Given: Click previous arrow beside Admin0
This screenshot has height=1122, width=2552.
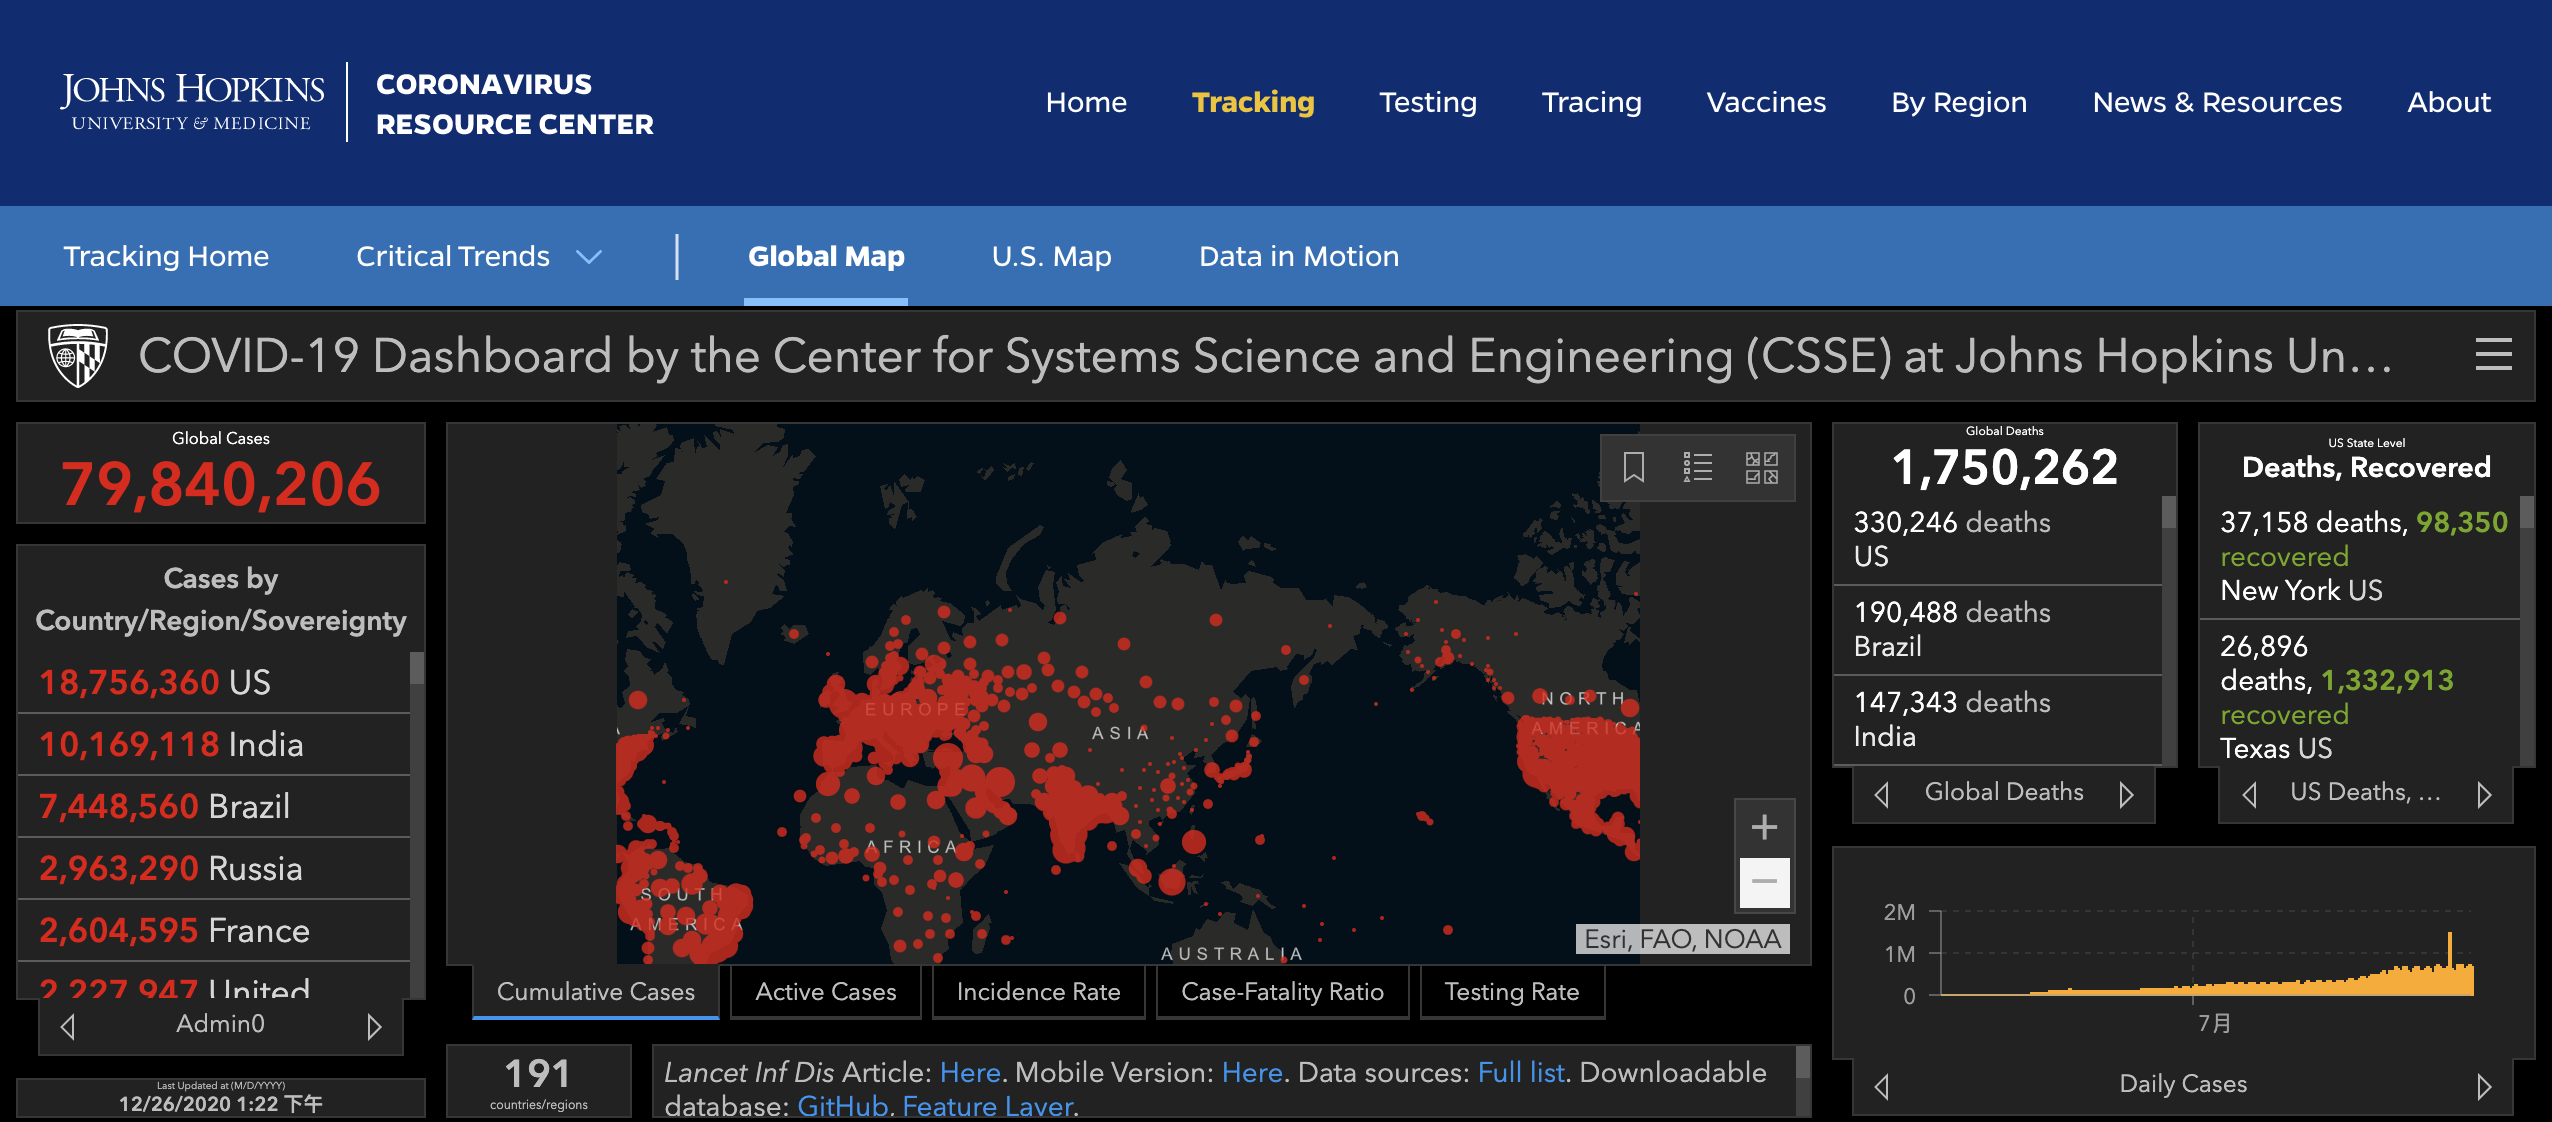Looking at the screenshot, I should coord(68,1026).
